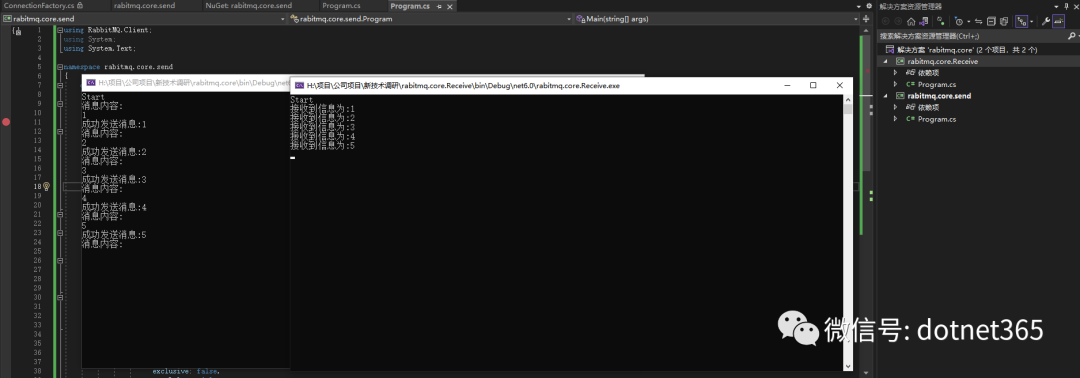This screenshot has width=1080, height=378.
Task: Collapse the using directives outline on line 1
Action: click(60, 30)
